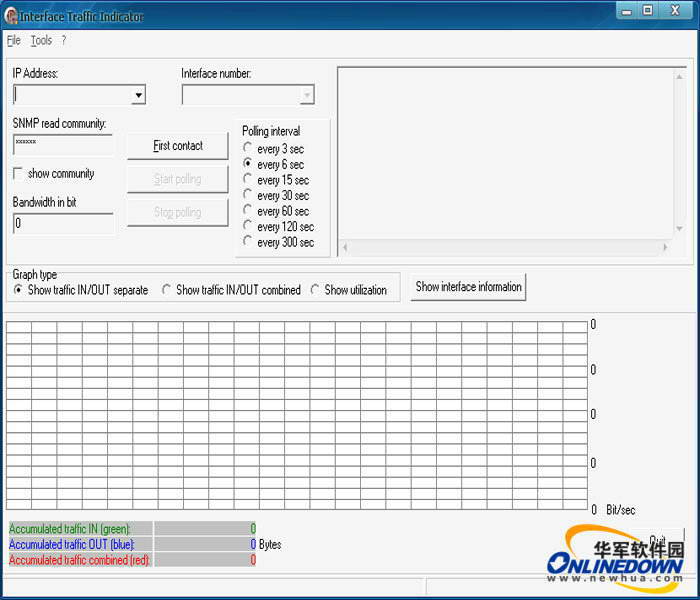Click the Bandwidth in bit field
Viewport: 700px width, 600px height.
(63, 223)
